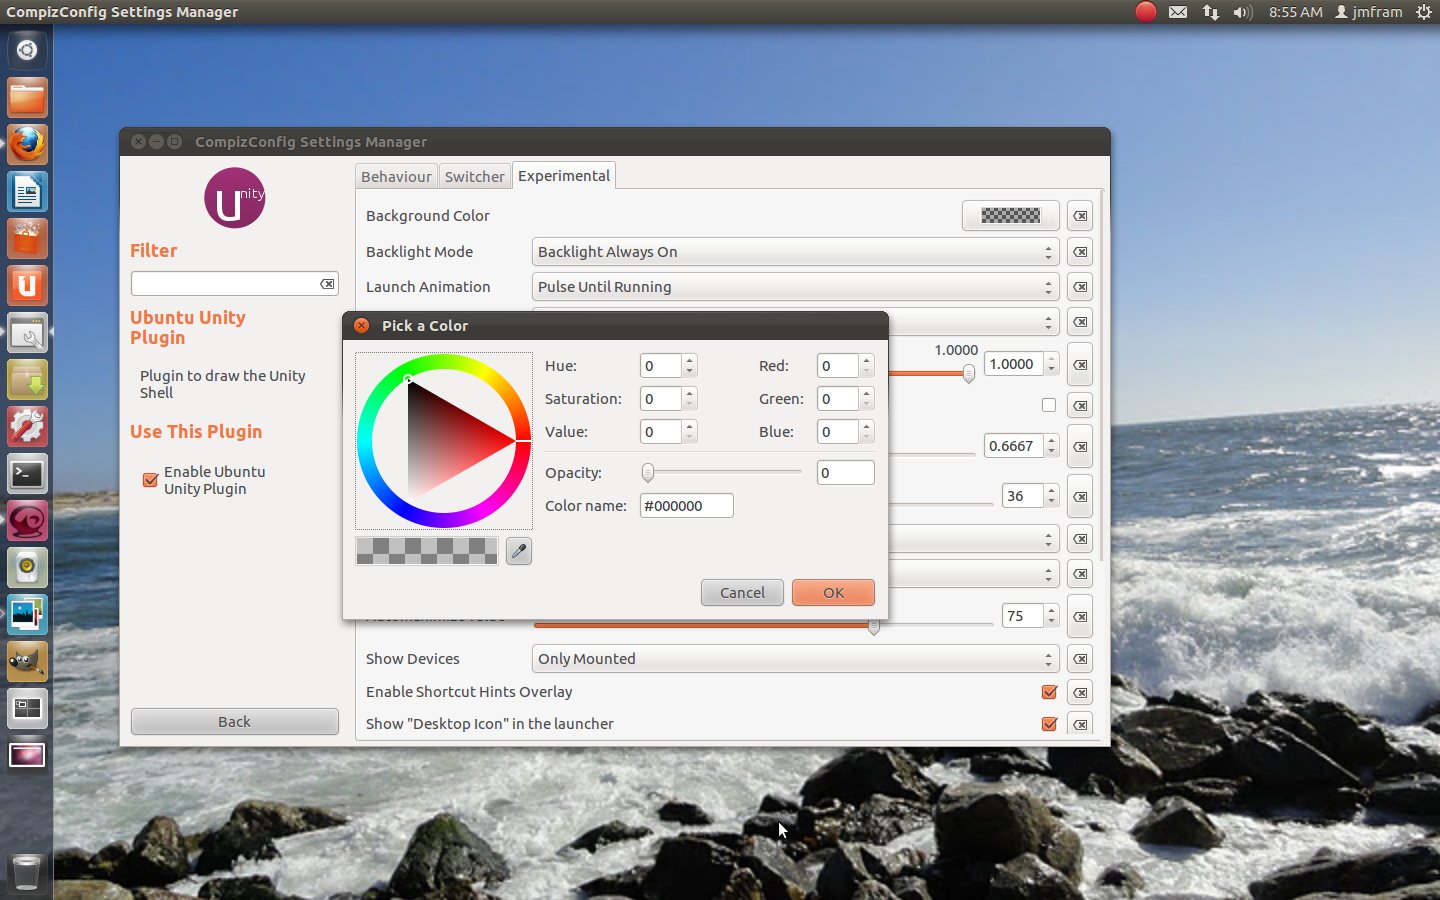
Task: Click the Back button in the sidebar
Action: [234, 721]
